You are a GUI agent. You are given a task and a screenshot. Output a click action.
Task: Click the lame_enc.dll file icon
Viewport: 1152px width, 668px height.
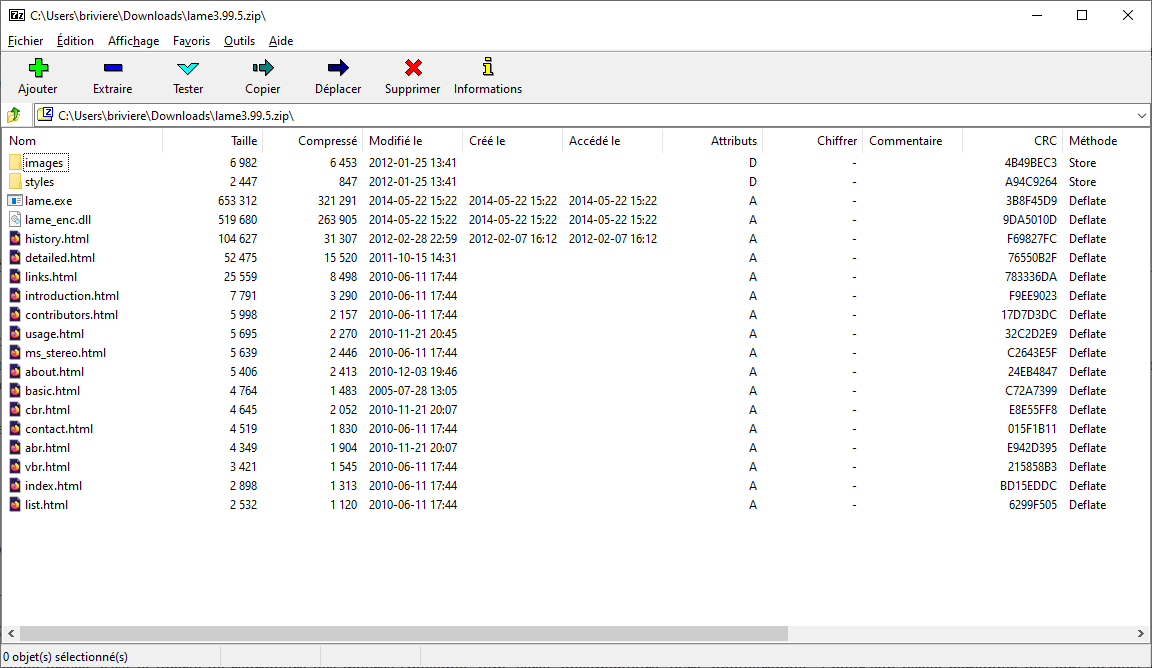(15, 220)
